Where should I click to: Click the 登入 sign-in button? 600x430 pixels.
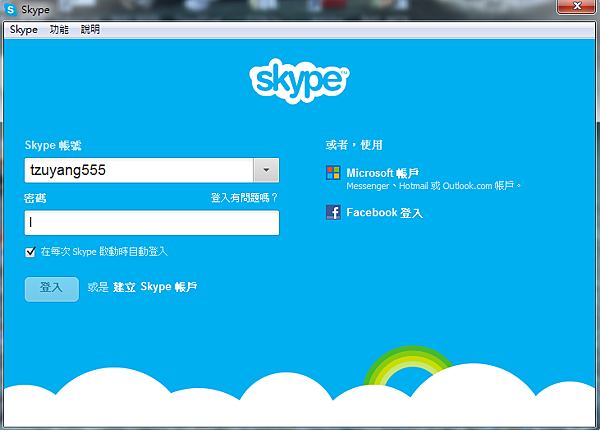pos(52,289)
